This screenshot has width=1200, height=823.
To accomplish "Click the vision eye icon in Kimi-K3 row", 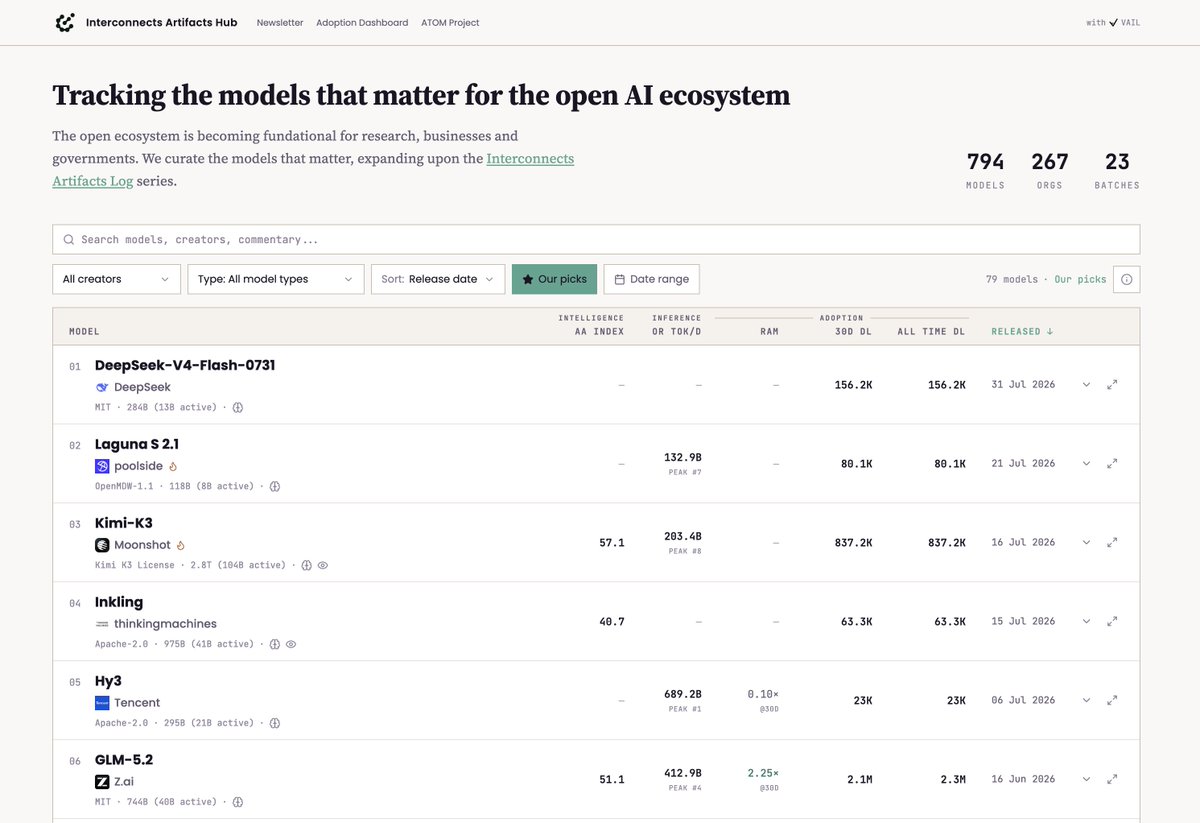I will pos(323,565).
